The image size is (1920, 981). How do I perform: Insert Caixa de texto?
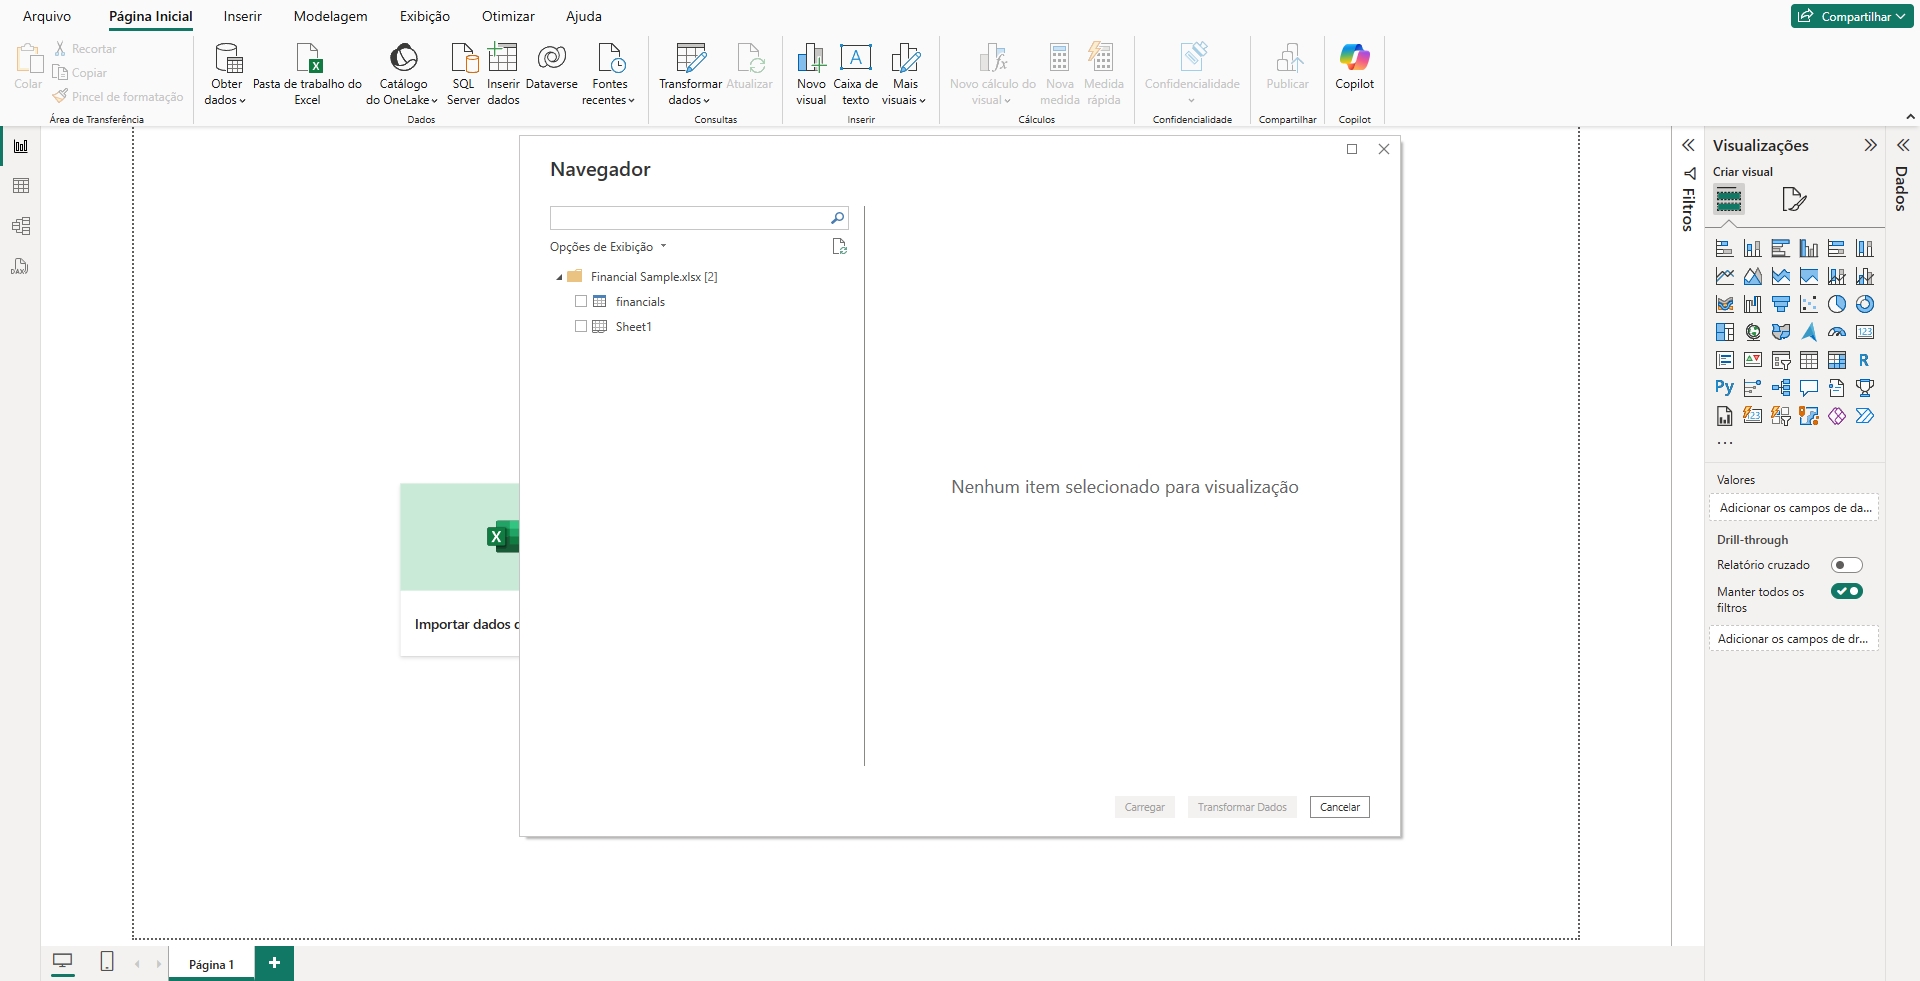(855, 74)
